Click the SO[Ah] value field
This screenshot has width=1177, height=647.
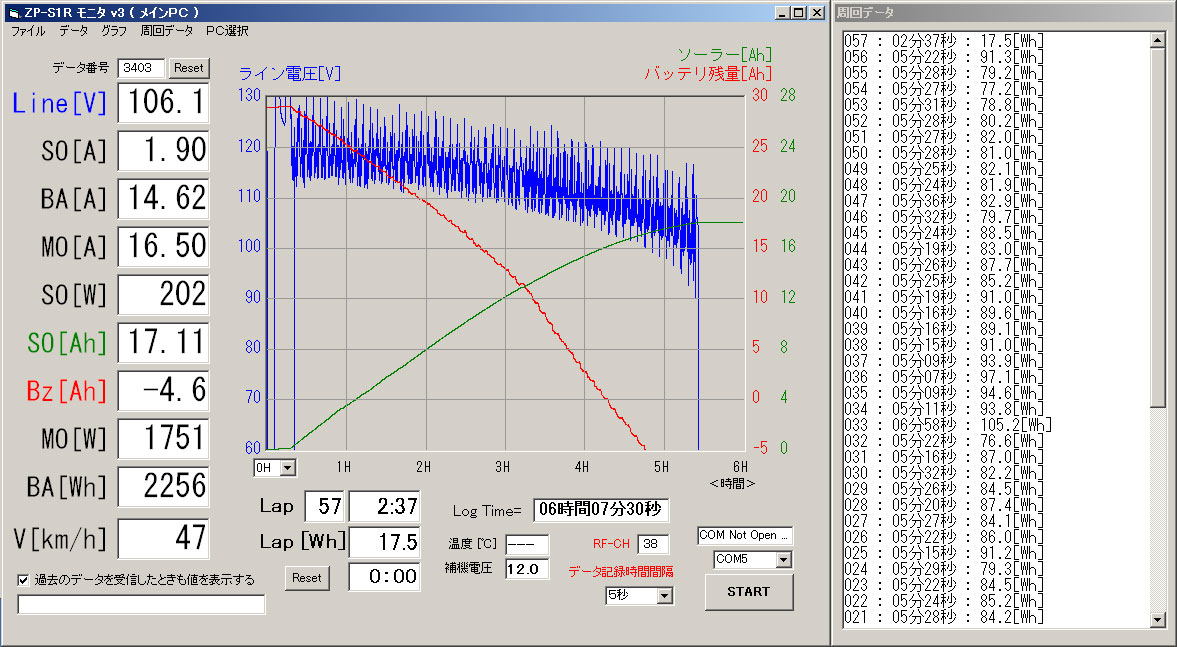pyautogui.click(x=163, y=342)
